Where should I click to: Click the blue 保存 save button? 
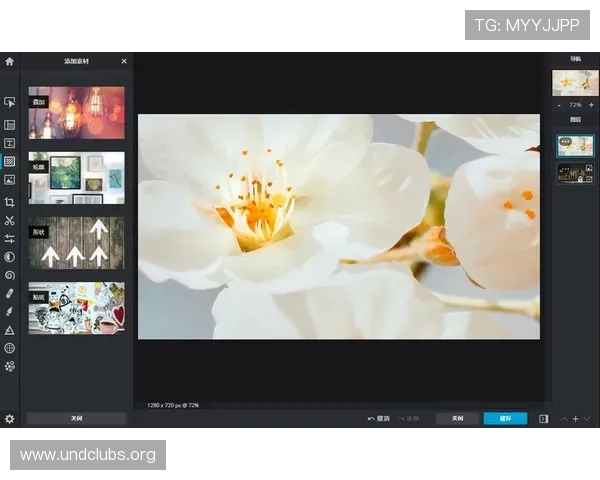[x=505, y=419]
